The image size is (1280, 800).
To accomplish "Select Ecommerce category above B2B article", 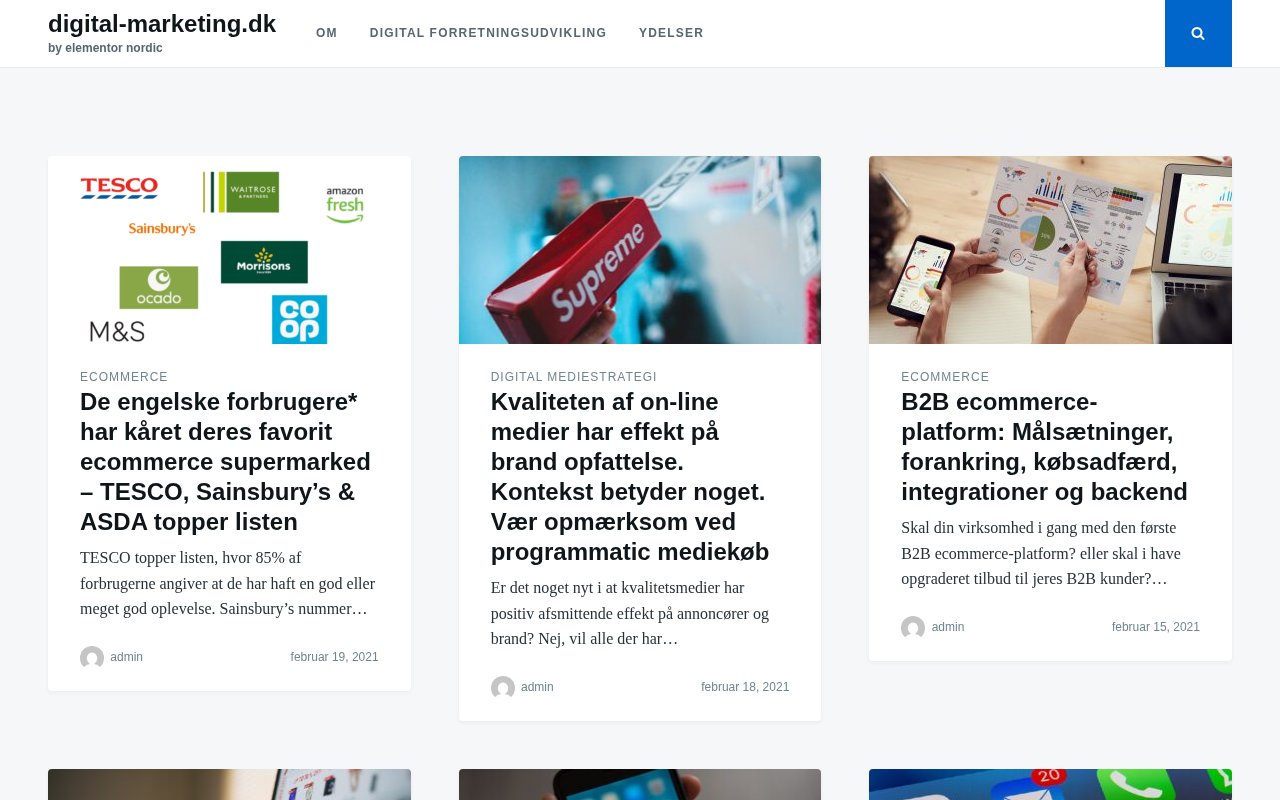I will tap(945, 377).
